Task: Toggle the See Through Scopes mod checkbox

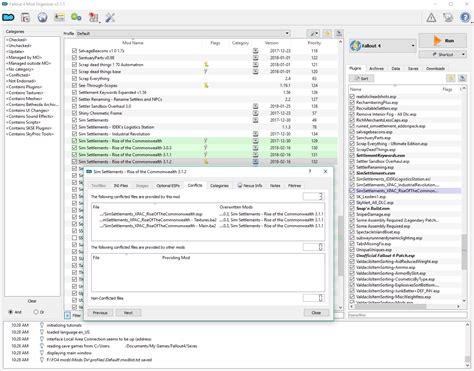Action: coord(74,85)
